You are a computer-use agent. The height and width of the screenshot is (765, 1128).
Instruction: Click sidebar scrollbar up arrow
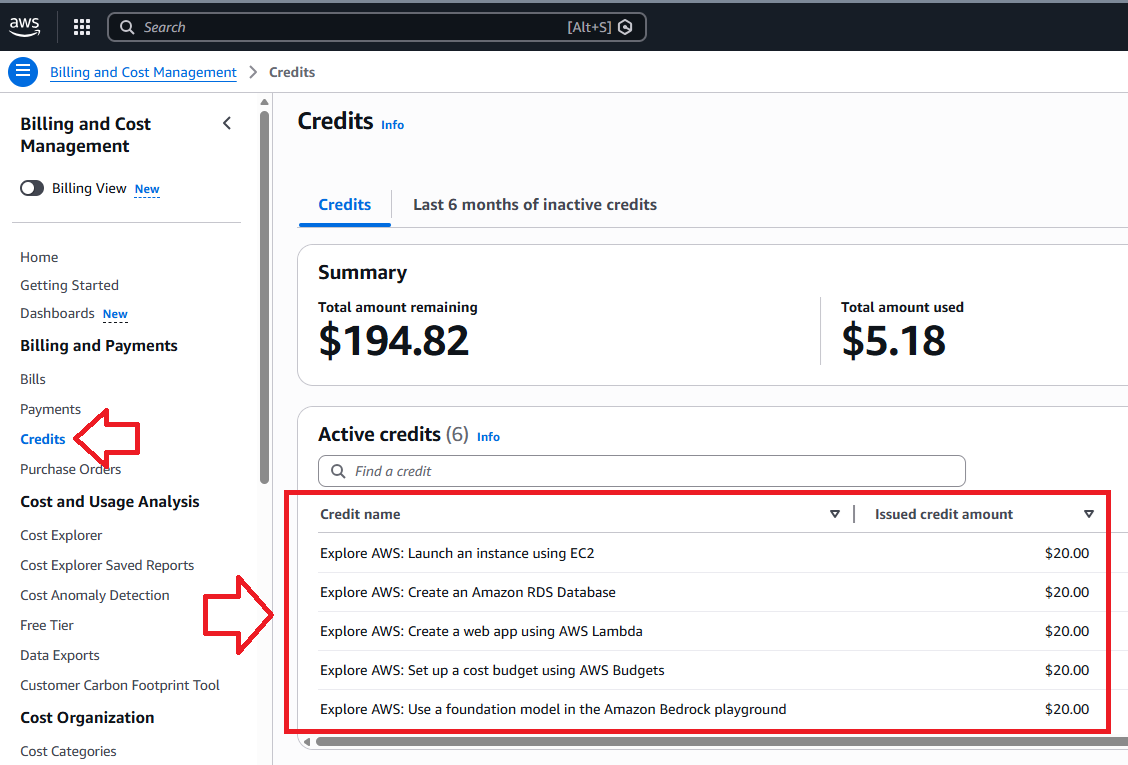point(264,102)
